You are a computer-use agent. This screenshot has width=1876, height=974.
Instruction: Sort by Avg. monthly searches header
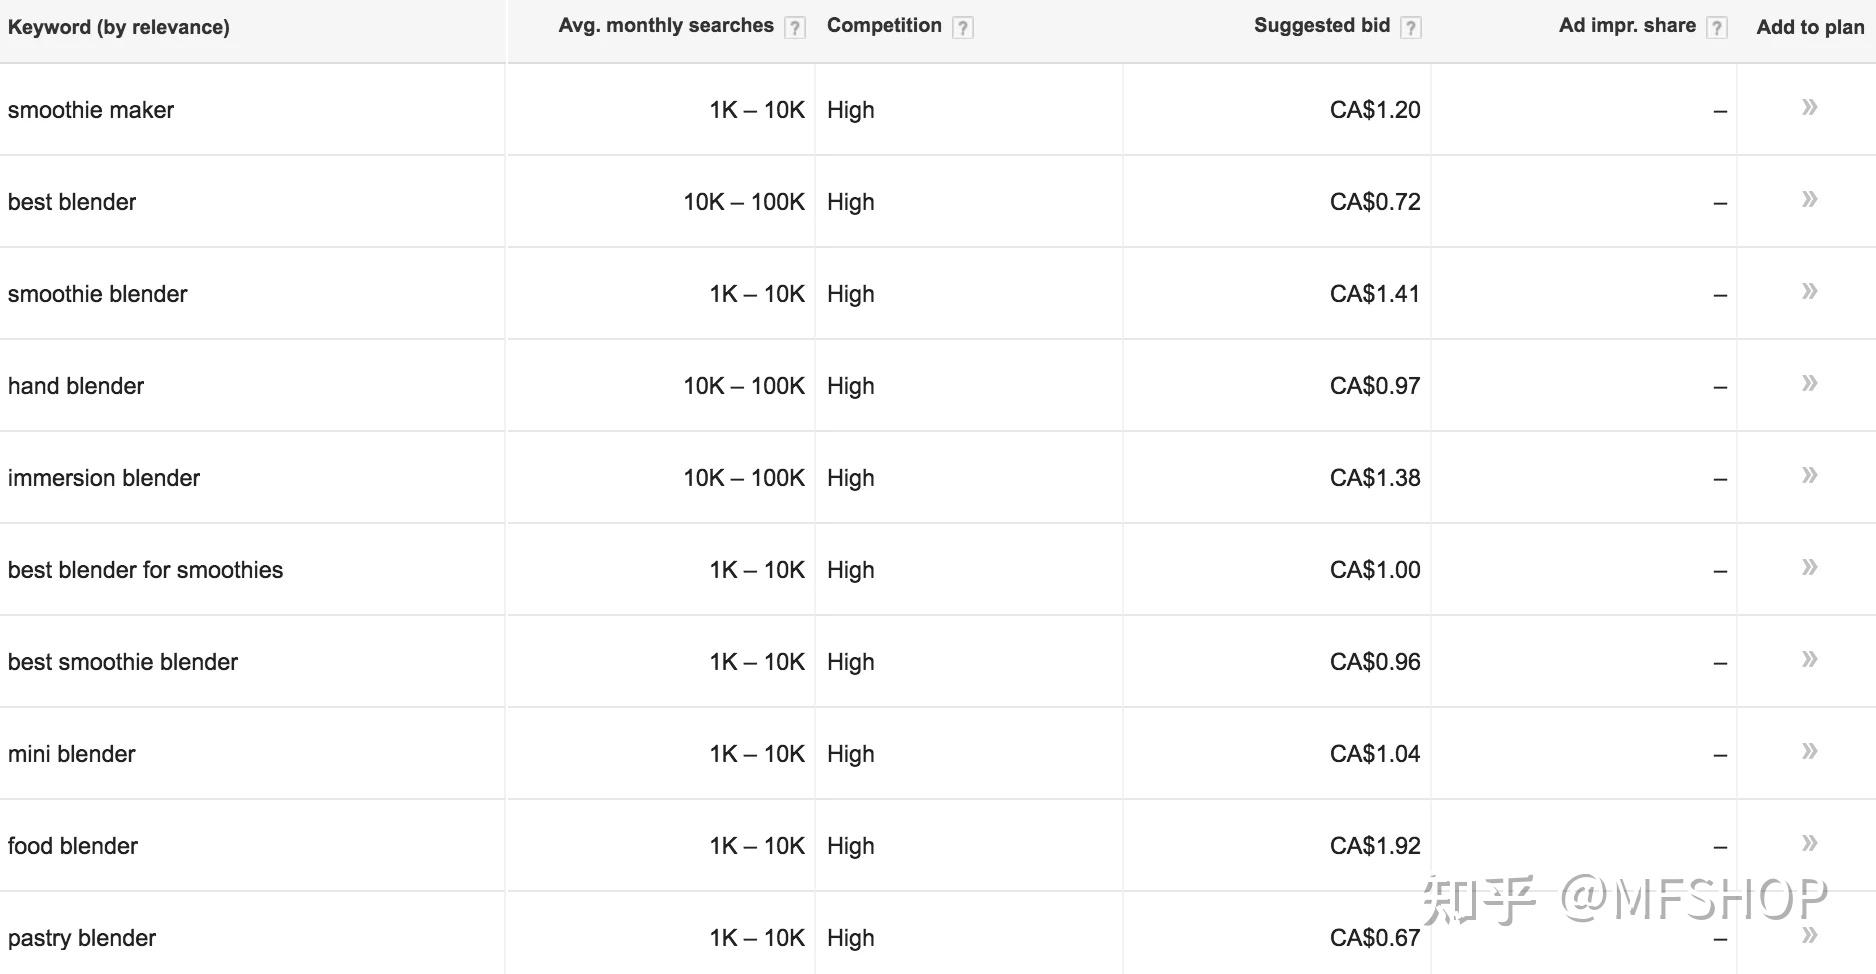coord(665,26)
